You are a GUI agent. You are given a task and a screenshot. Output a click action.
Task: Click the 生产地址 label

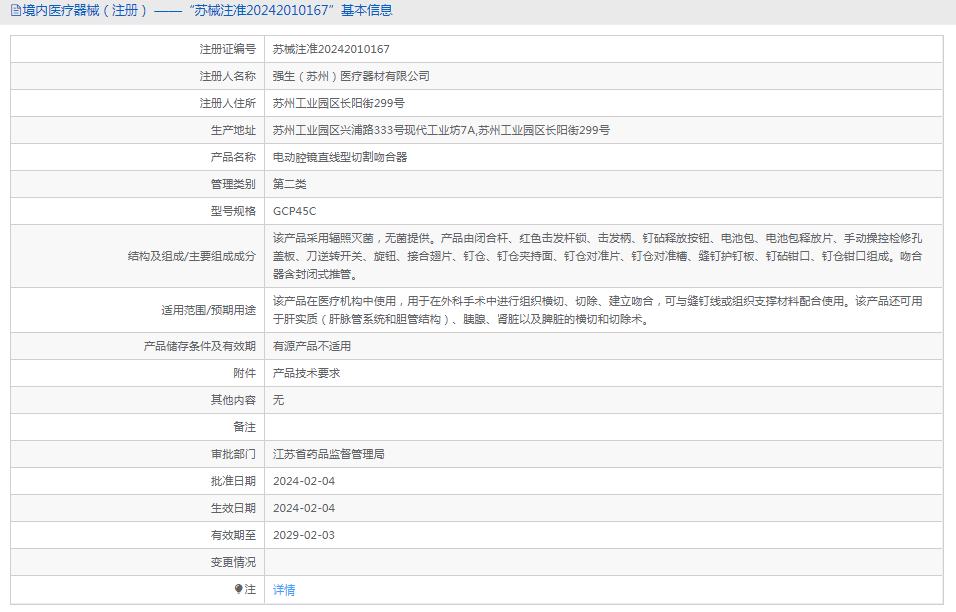(x=233, y=130)
